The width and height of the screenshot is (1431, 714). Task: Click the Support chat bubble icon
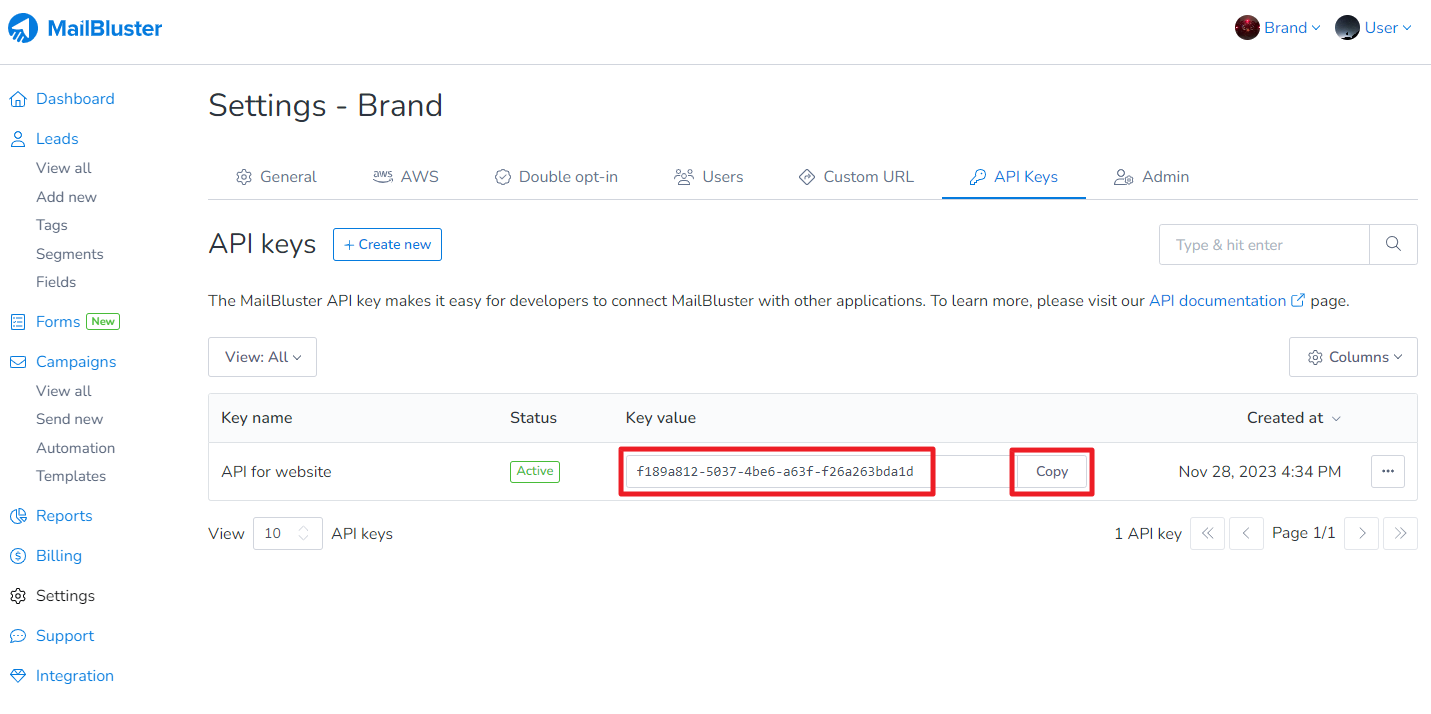18,636
